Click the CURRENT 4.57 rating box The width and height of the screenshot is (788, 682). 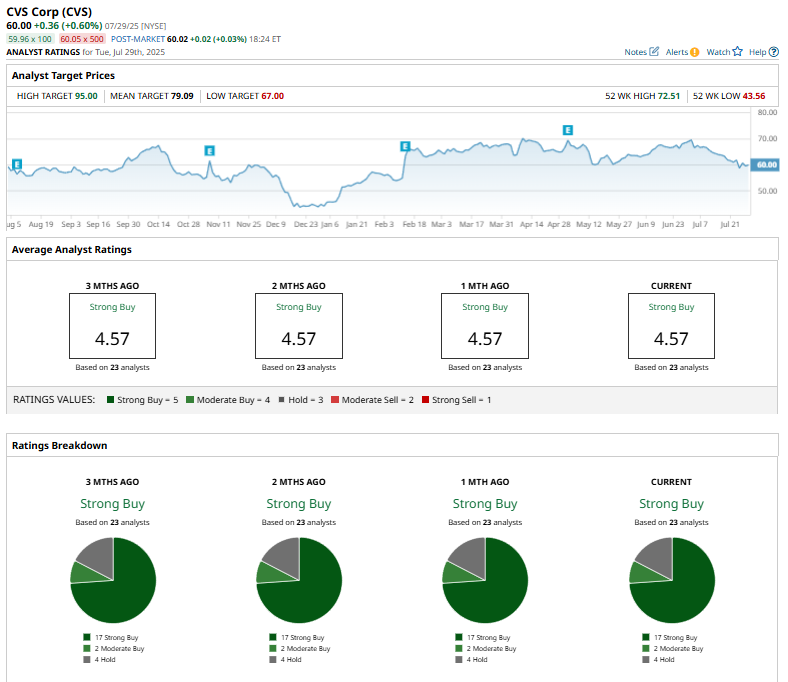click(671, 326)
